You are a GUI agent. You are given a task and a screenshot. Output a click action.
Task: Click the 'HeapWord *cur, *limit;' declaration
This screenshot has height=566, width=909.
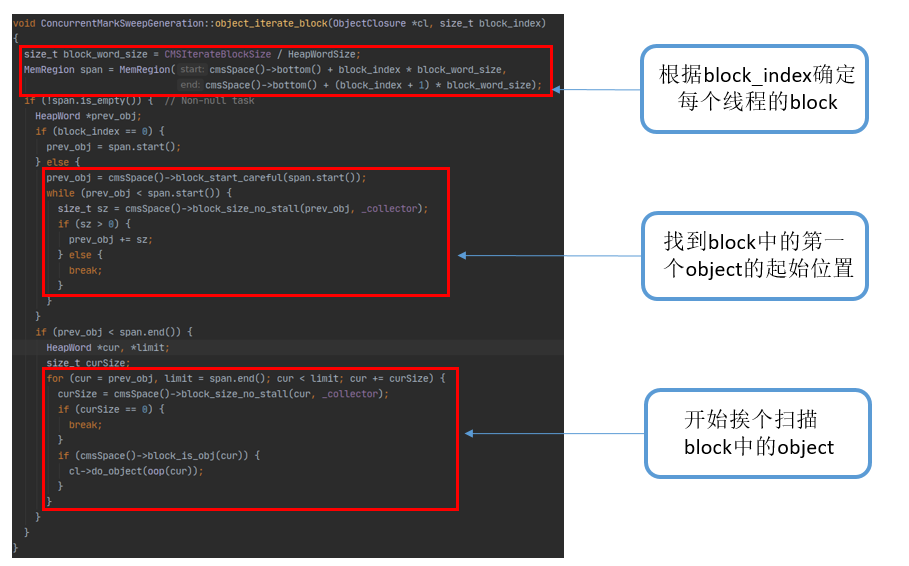coord(108,348)
